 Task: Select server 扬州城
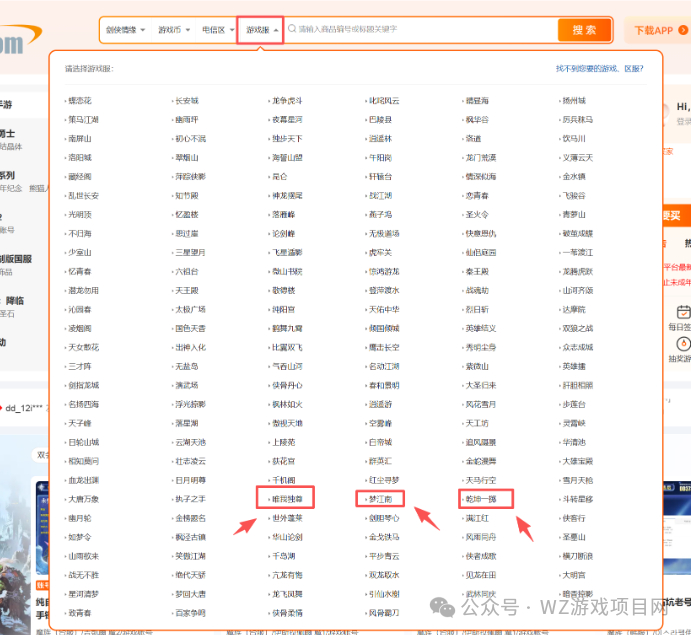[574, 101]
